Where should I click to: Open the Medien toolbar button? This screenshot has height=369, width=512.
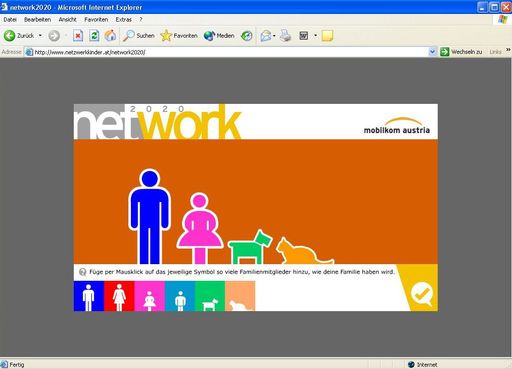pyautogui.click(x=219, y=36)
